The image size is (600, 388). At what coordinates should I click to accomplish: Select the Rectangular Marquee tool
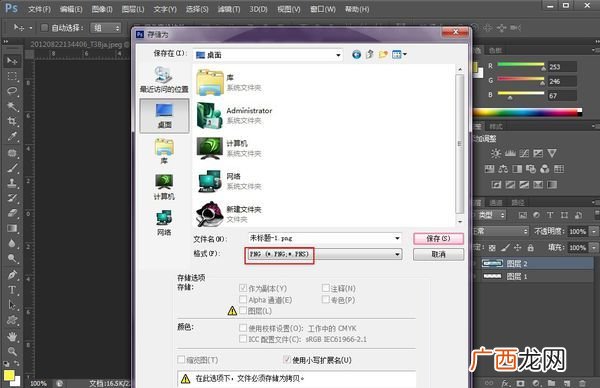click(x=12, y=76)
